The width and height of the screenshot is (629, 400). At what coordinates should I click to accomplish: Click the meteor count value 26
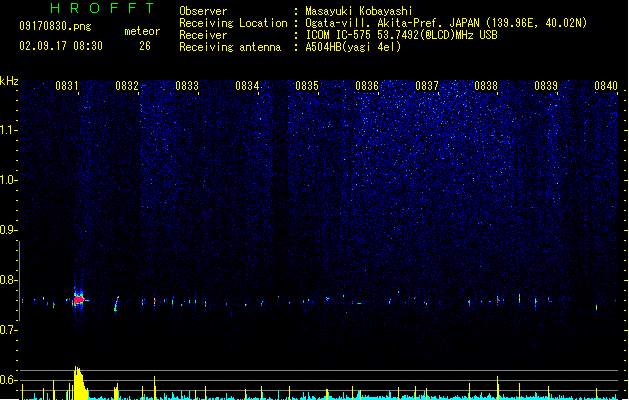(145, 46)
